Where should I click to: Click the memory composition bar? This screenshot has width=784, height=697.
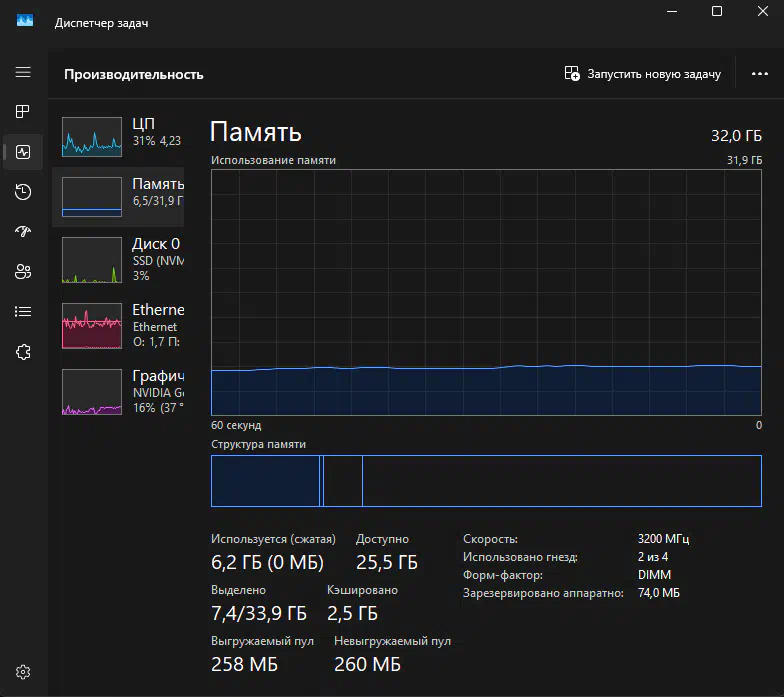[486, 481]
